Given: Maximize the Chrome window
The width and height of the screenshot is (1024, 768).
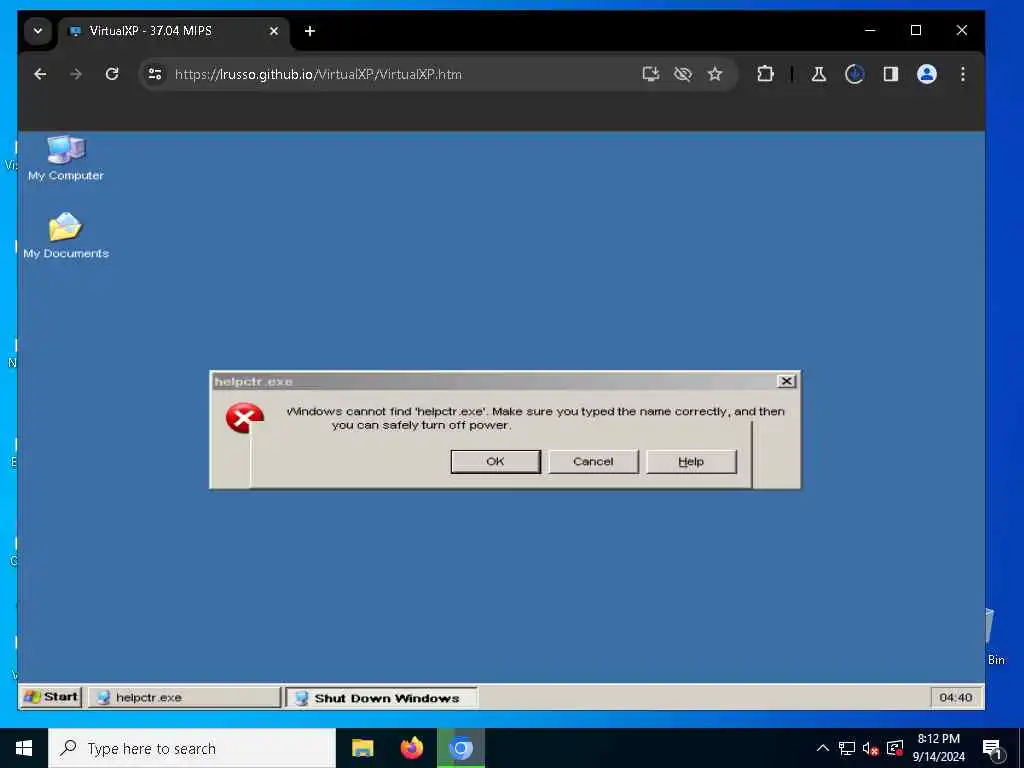Looking at the screenshot, I should pyautogui.click(x=916, y=30).
